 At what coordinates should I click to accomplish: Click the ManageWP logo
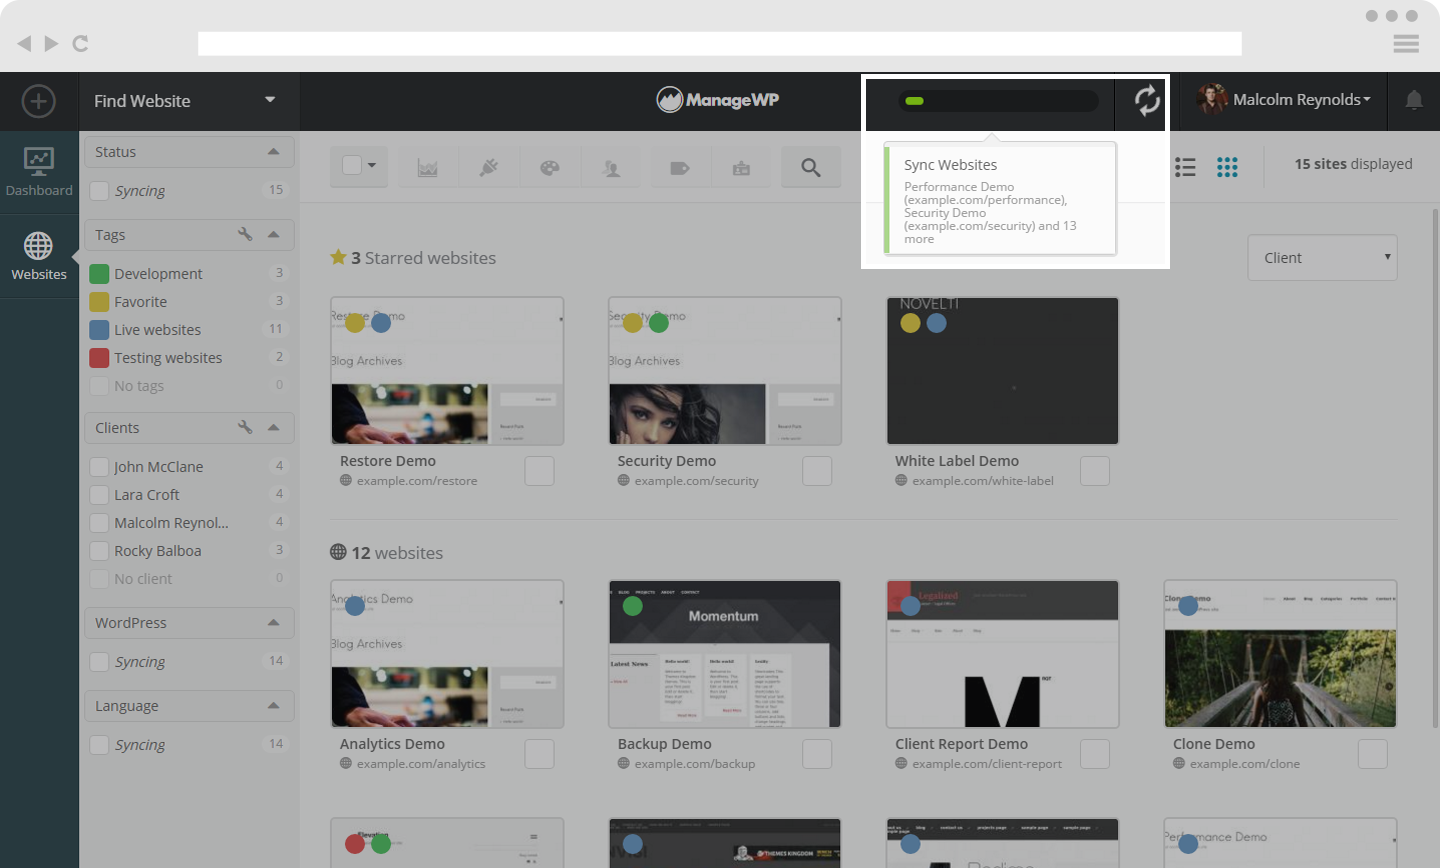718,100
